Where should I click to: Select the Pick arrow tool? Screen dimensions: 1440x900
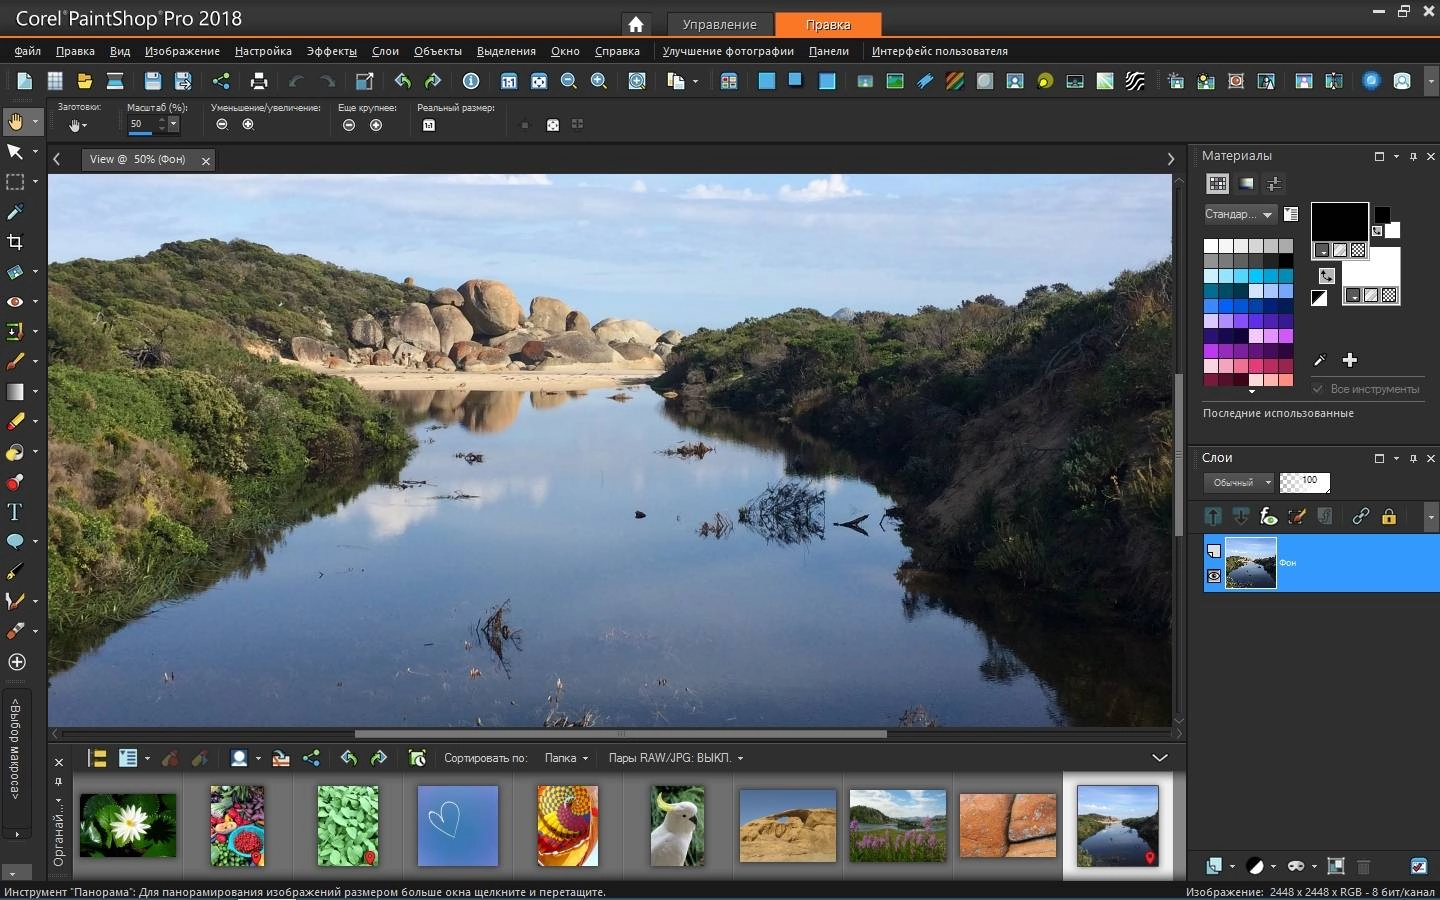point(15,152)
